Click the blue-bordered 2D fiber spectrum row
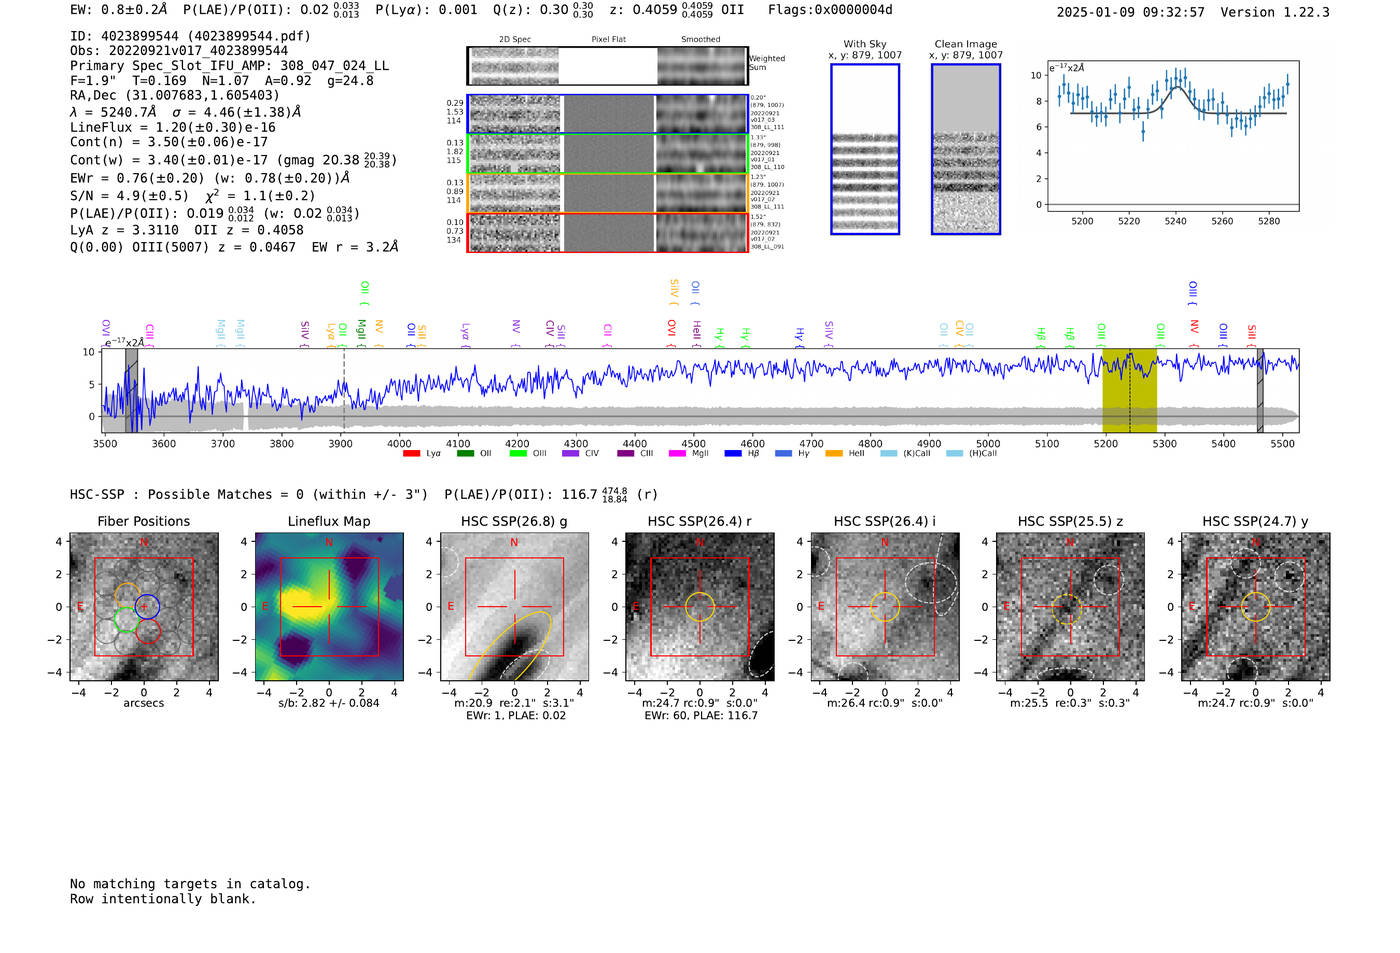The height and width of the screenshot is (953, 1400). coord(607,114)
